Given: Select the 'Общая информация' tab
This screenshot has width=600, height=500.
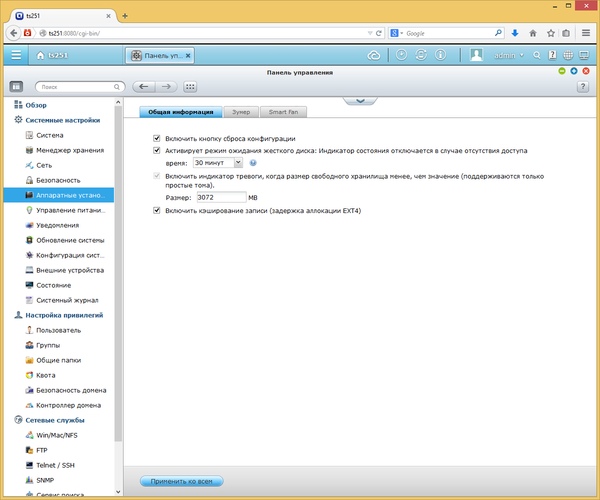Looking at the screenshot, I should pyautogui.click(x=181, y=112).
